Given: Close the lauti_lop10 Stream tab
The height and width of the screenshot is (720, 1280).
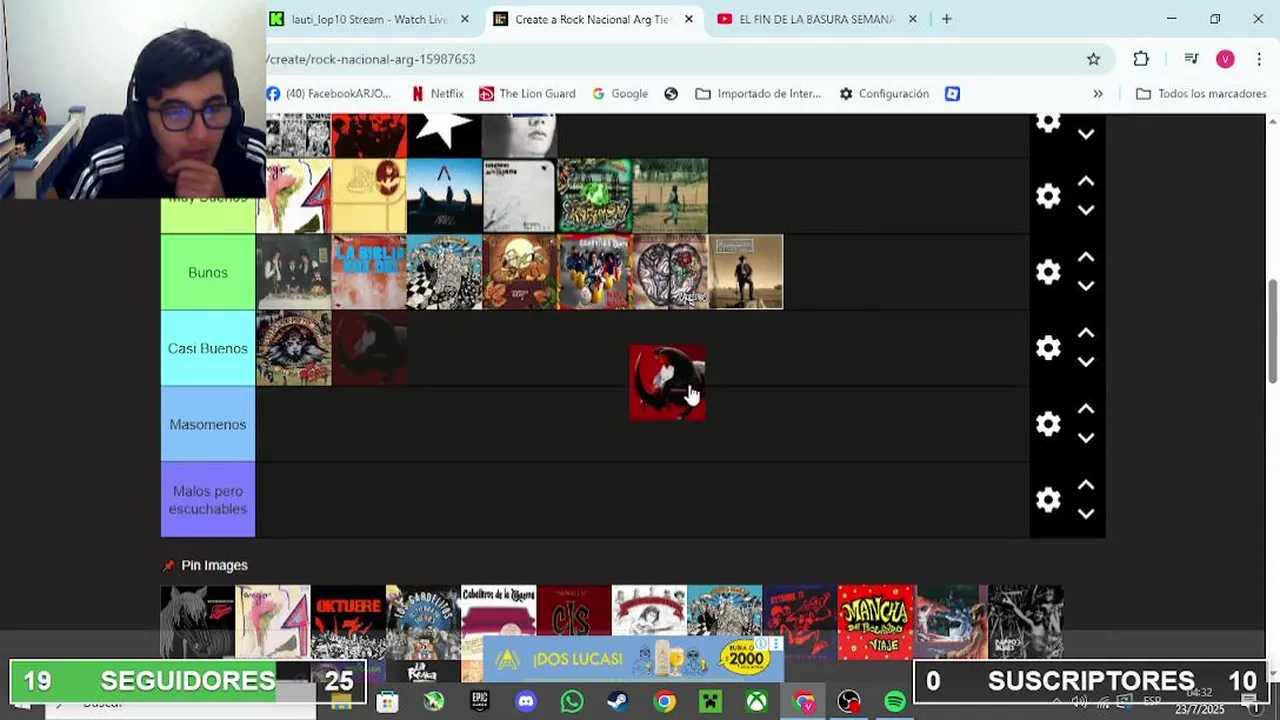Looking at the screenshot, I should (x=465, y=19).
